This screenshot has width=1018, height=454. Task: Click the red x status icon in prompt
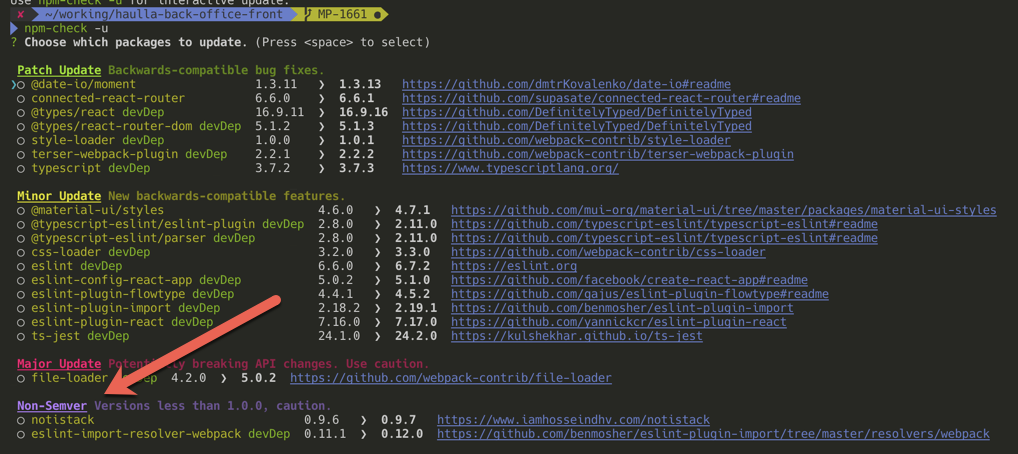21,14
